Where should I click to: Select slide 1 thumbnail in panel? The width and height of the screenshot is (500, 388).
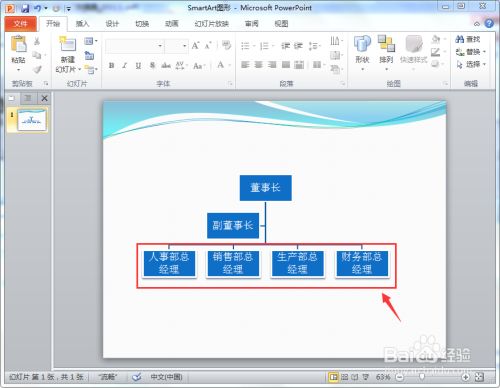pos(32,120)
